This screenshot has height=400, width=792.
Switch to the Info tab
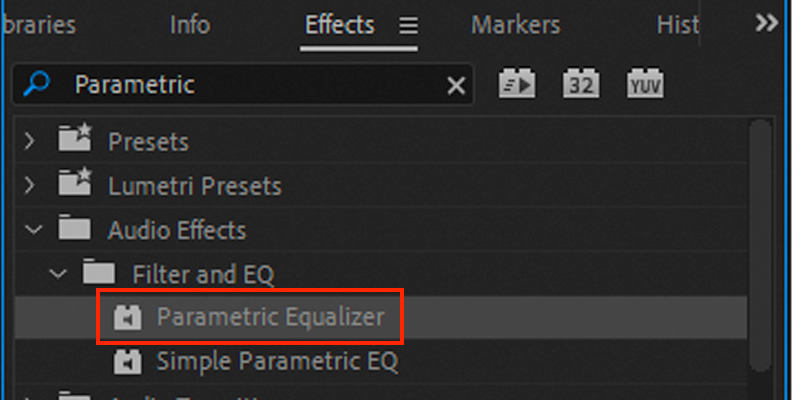(190, 25)
